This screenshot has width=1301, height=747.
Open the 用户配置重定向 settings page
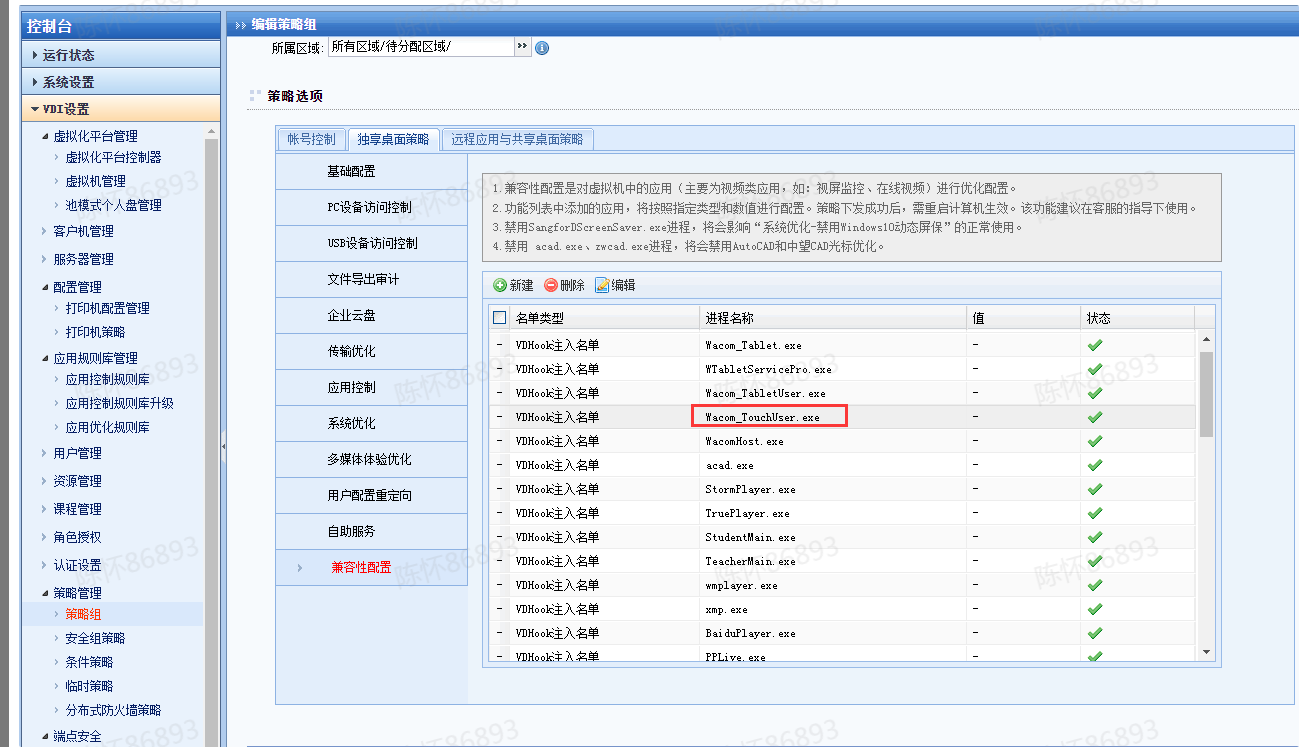[371, 495]
